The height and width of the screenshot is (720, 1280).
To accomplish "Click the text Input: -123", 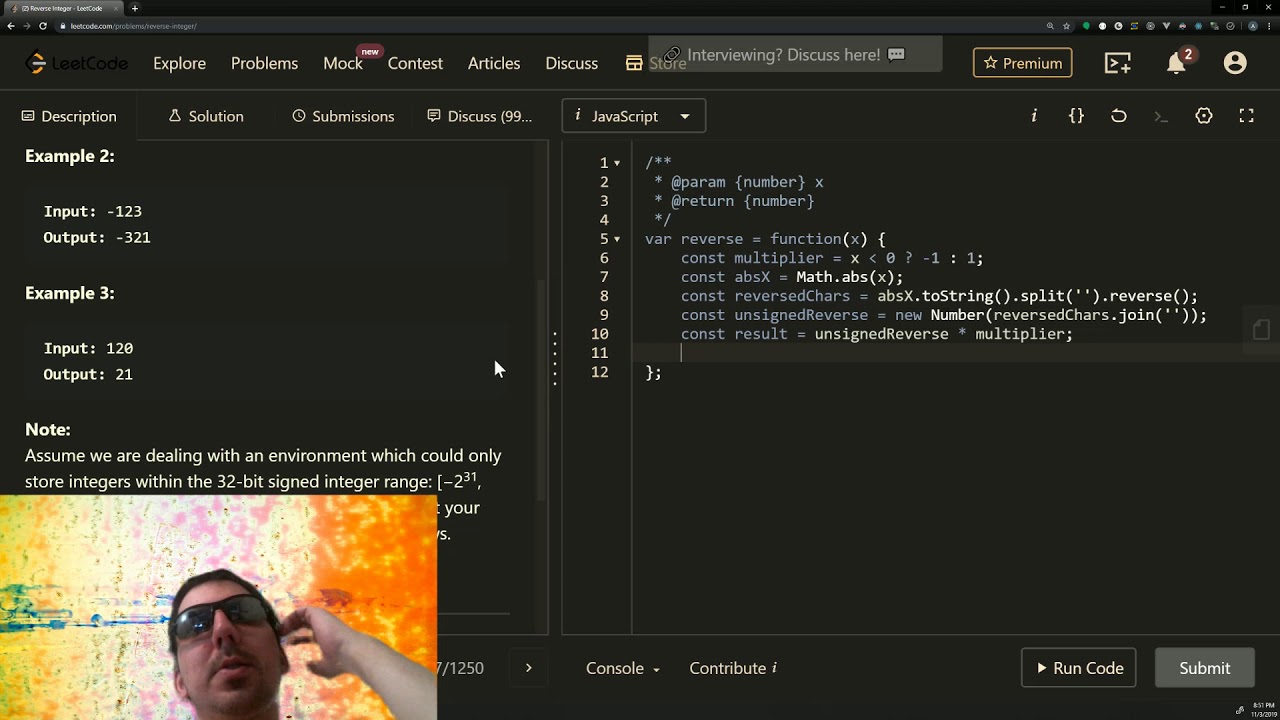I will click(93, 211).
